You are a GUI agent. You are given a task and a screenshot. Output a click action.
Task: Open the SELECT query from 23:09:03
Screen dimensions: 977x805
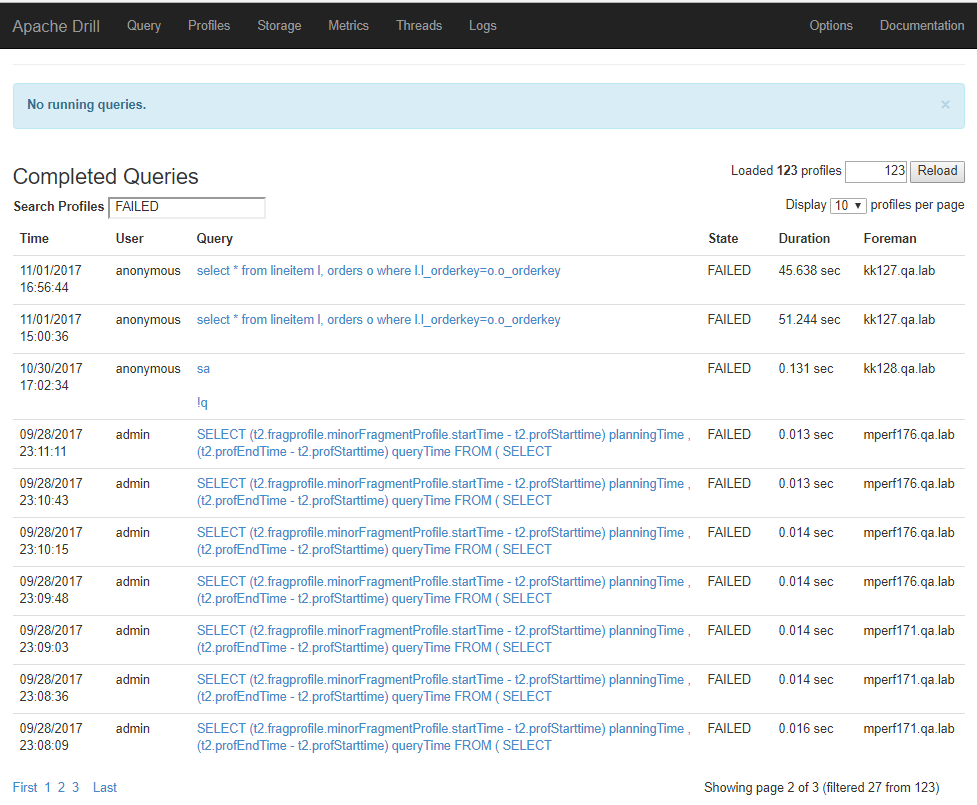pyautogui.click(x=444, y=639)
